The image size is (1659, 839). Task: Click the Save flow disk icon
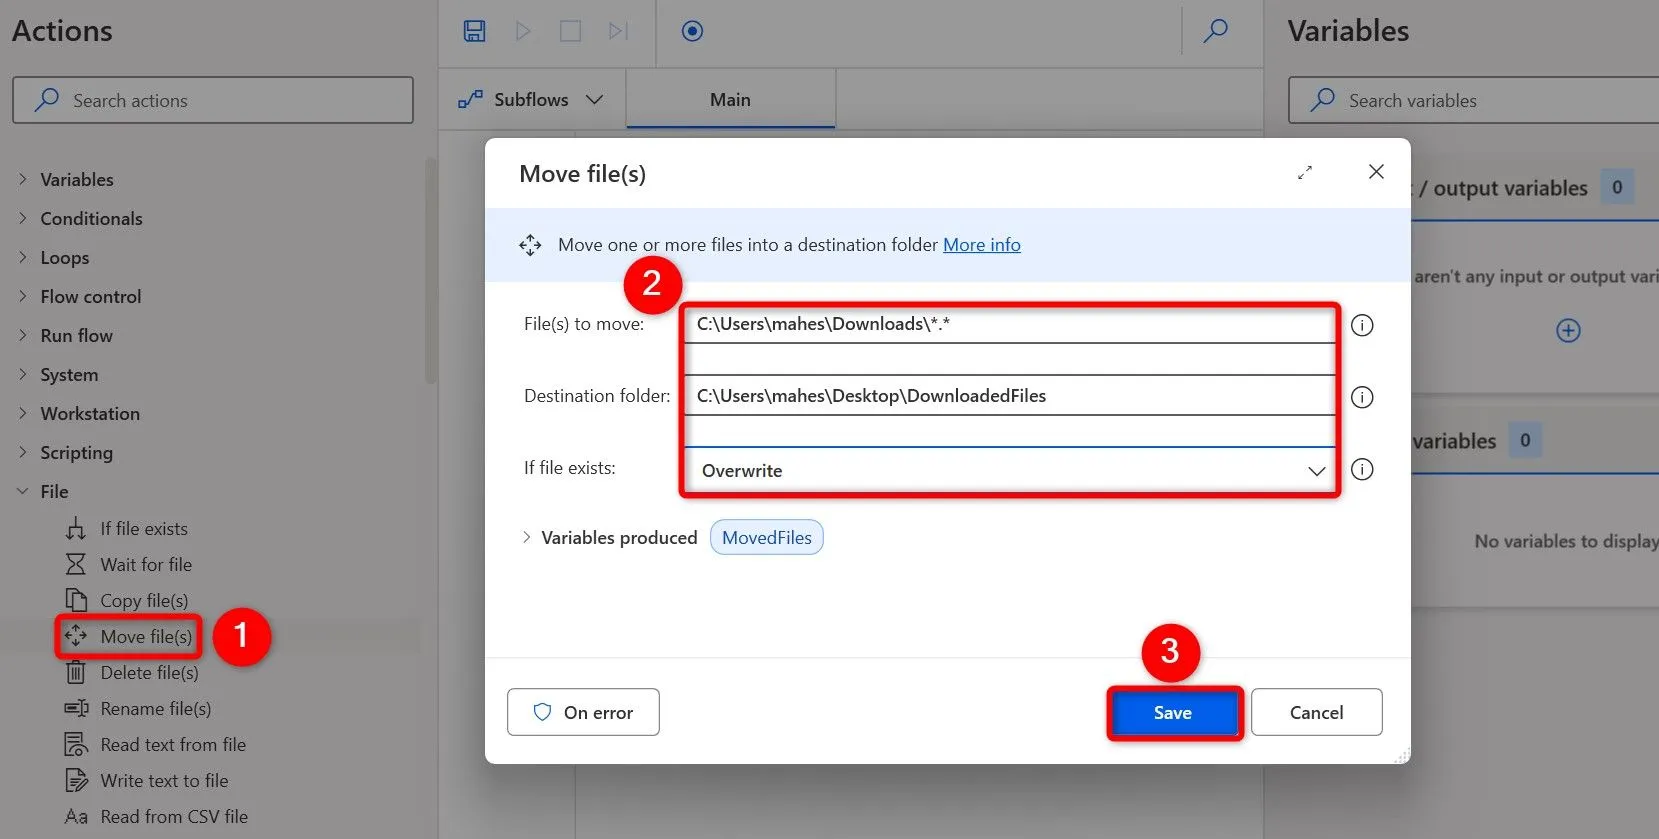coord(474,31)
